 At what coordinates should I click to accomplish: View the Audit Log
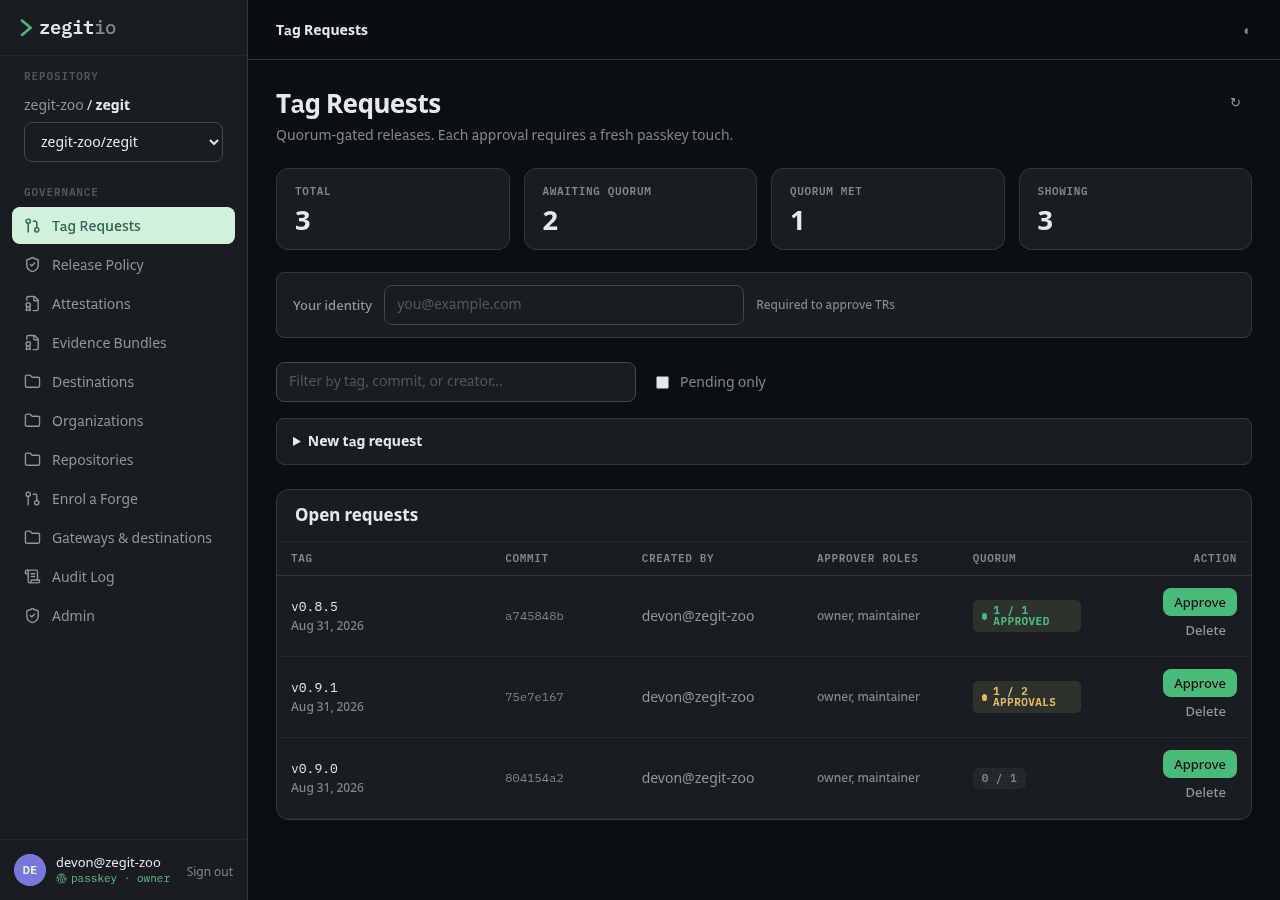[x=123, y=577]
